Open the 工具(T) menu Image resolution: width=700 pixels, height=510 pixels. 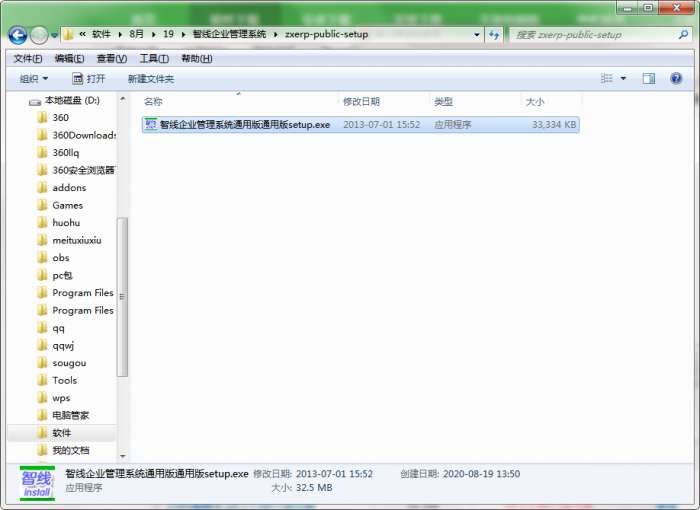pyautogui.click(x=154, y=59)
